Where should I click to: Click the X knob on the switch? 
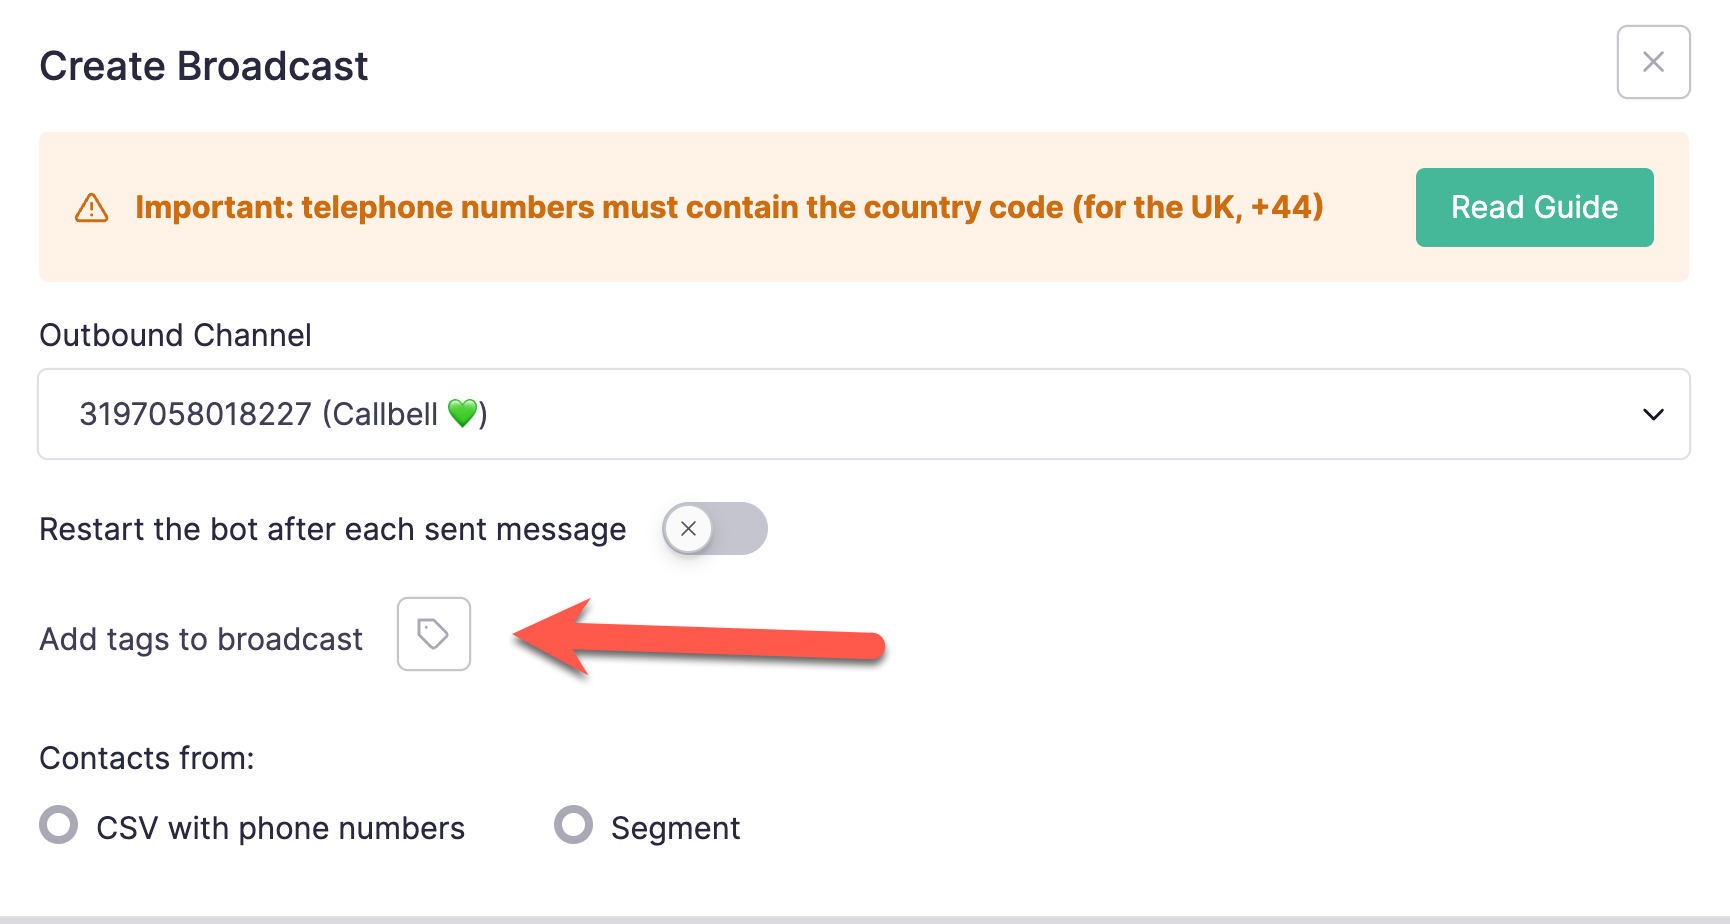coord(688,529)
